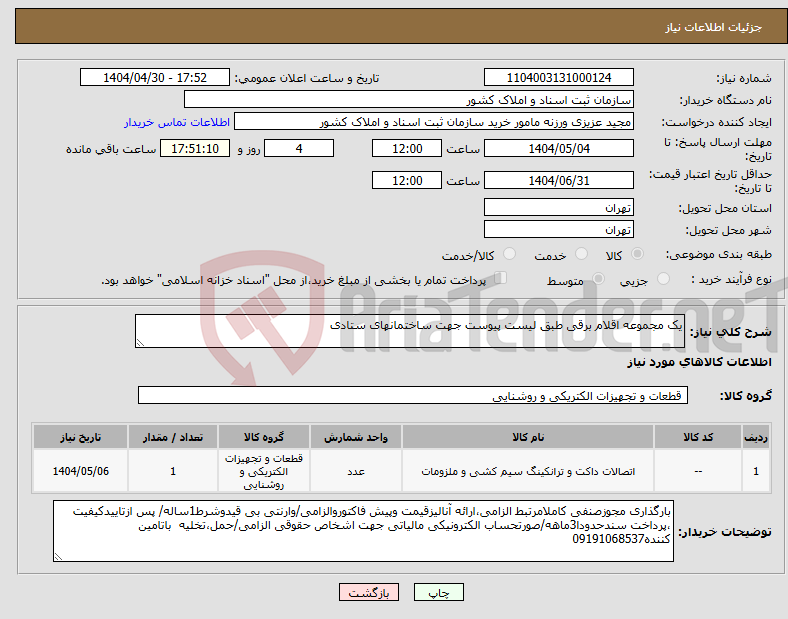
Task: Click the buyer notes text area
Action: [x=363, y=531]
